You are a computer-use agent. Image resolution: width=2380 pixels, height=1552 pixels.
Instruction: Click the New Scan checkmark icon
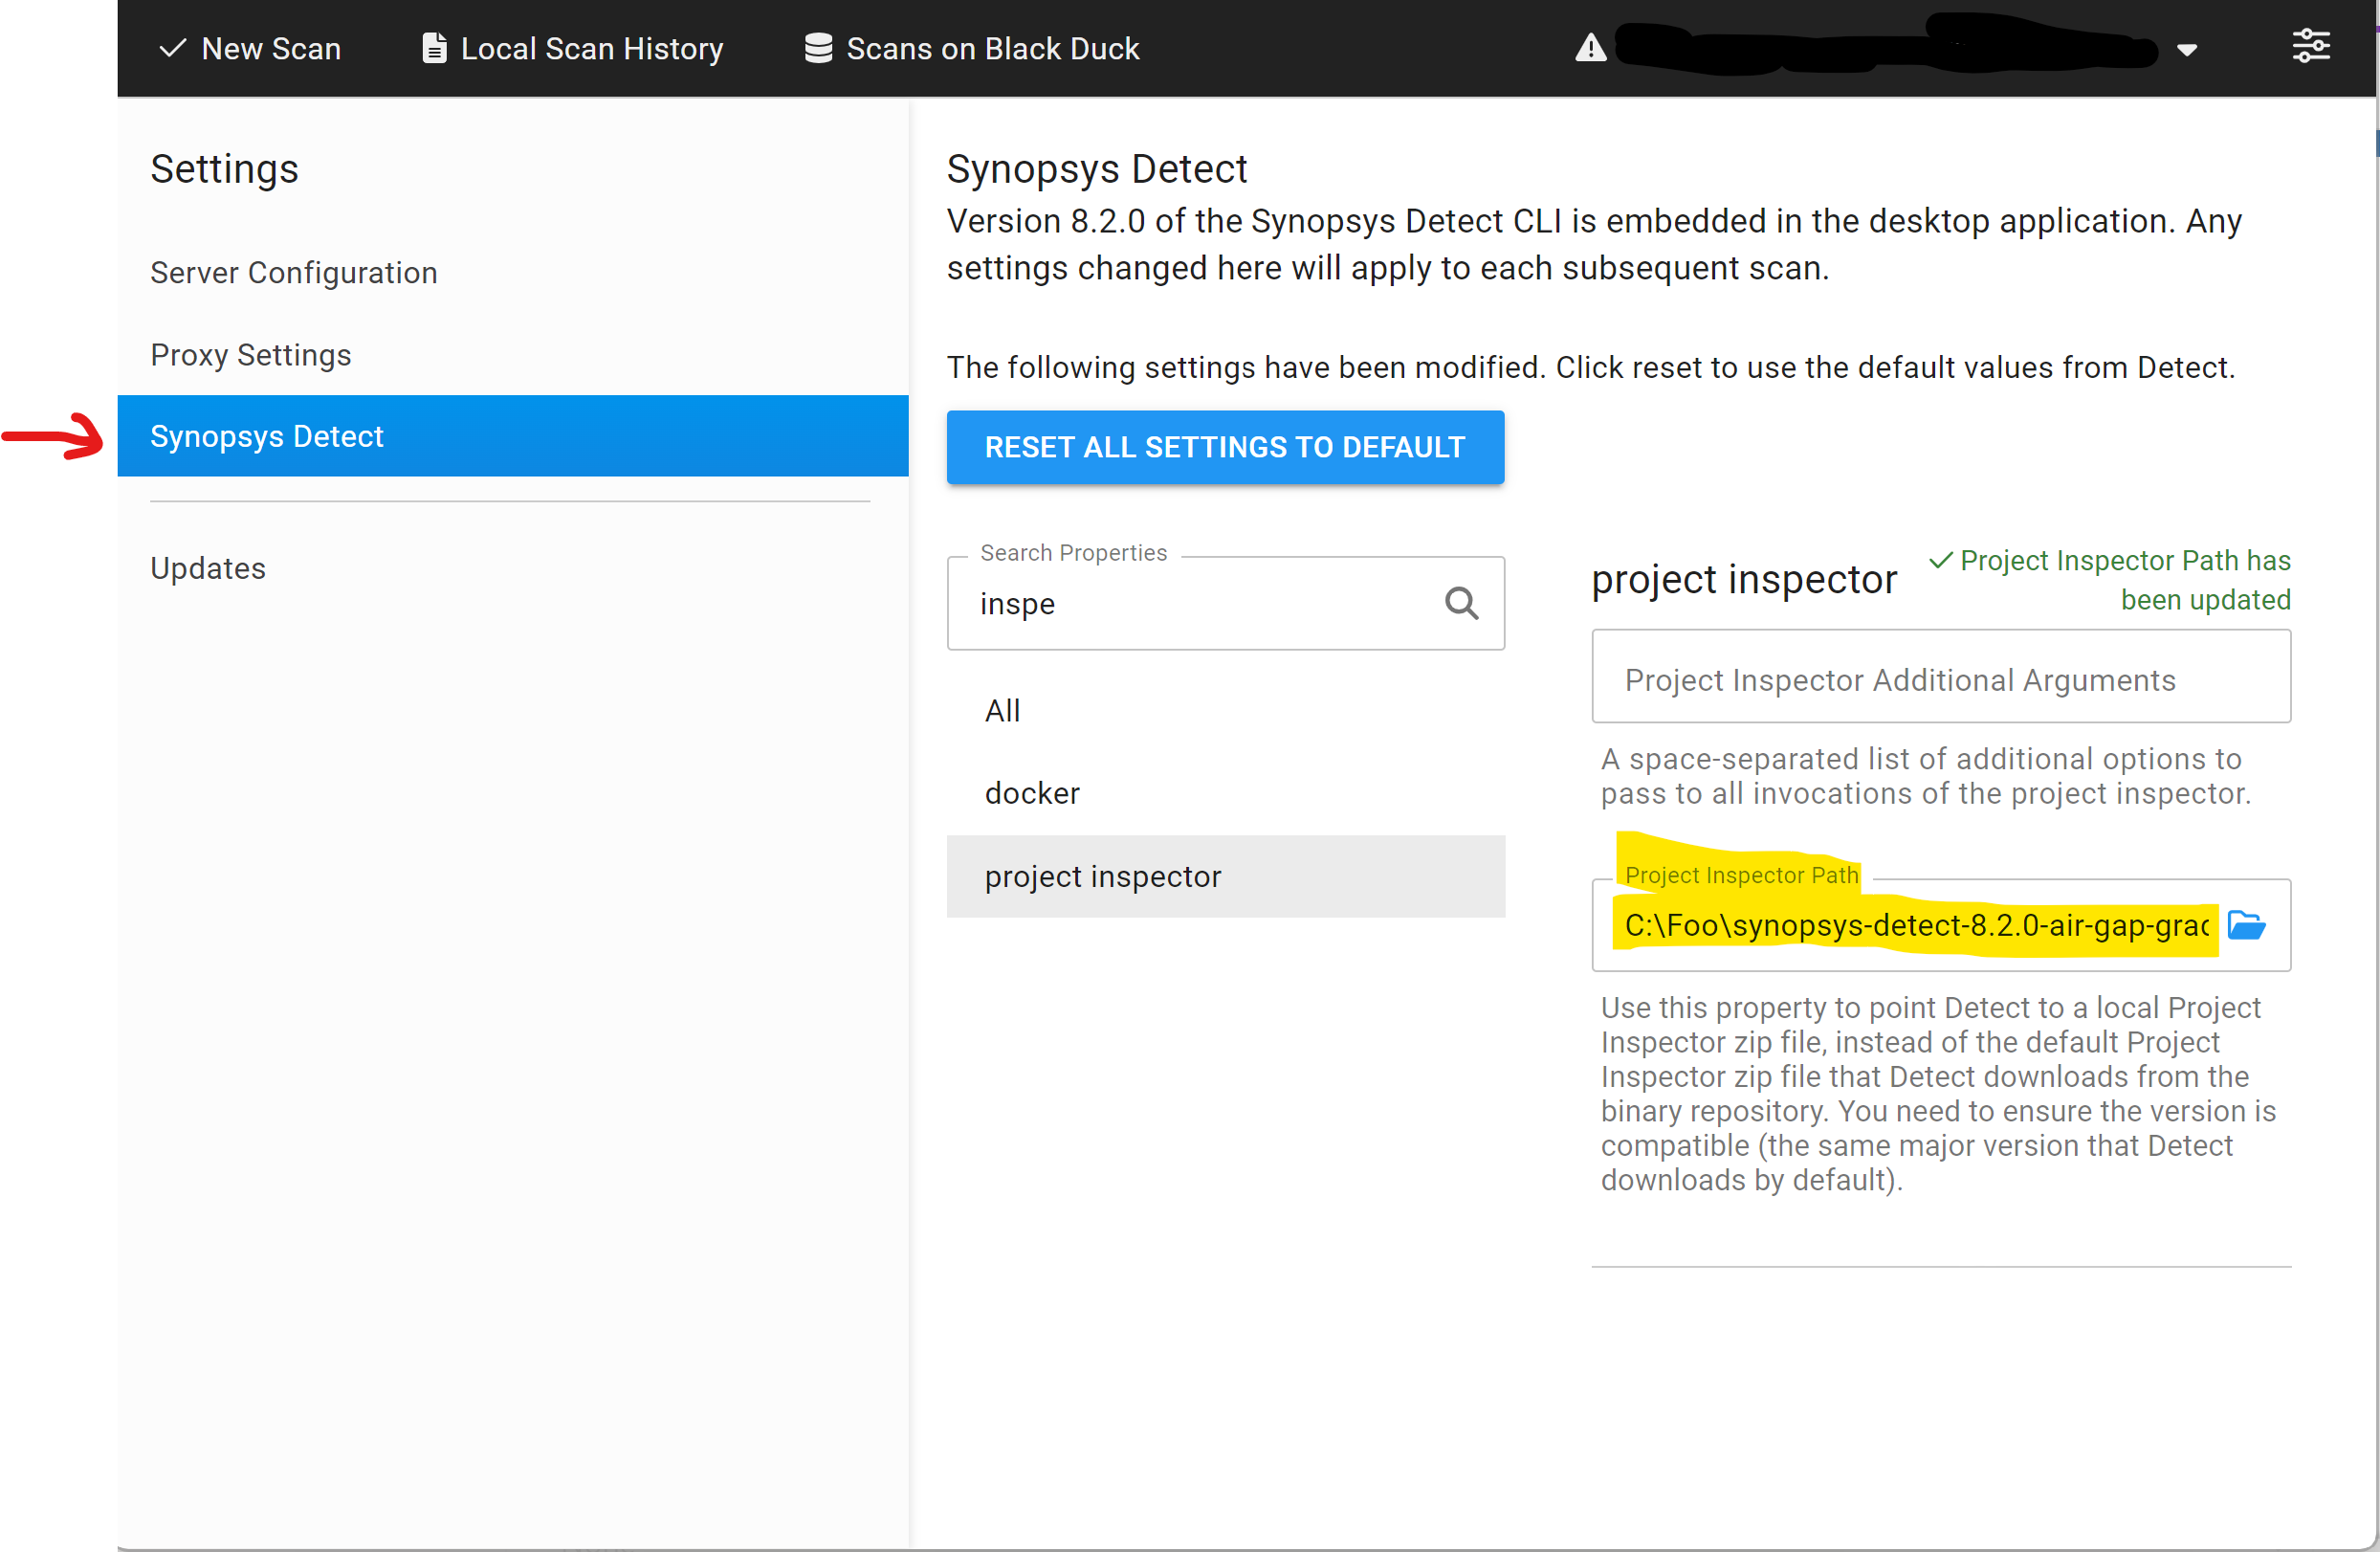pos(173,48)
